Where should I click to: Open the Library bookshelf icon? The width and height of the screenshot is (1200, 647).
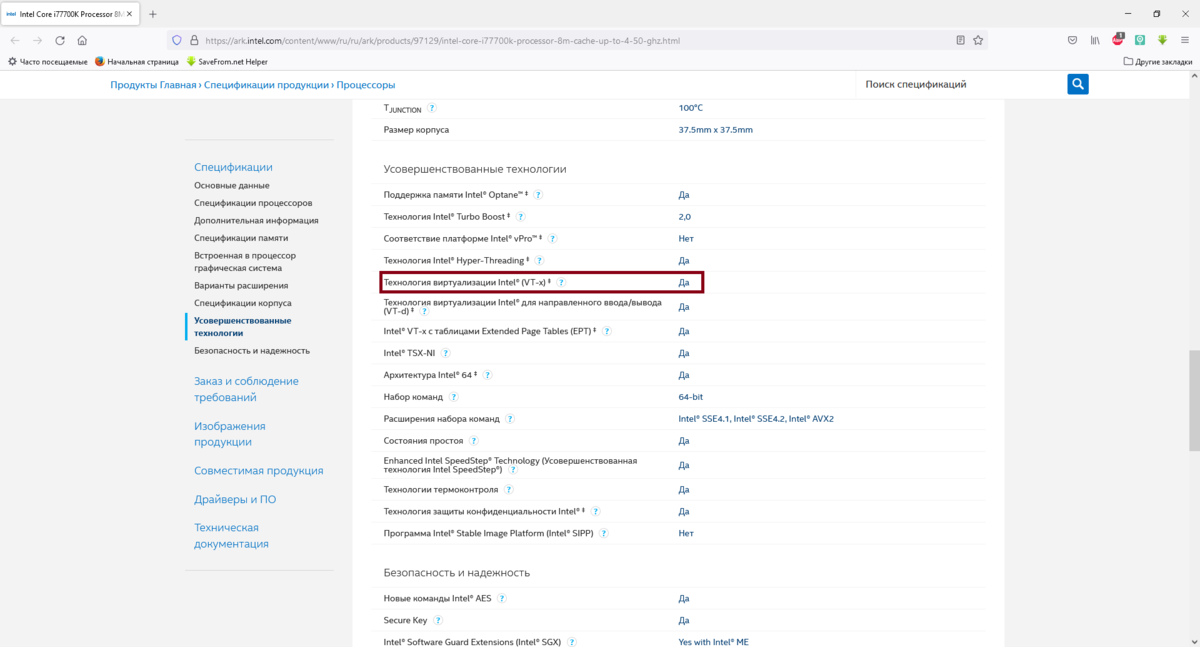coord(1095,40)
